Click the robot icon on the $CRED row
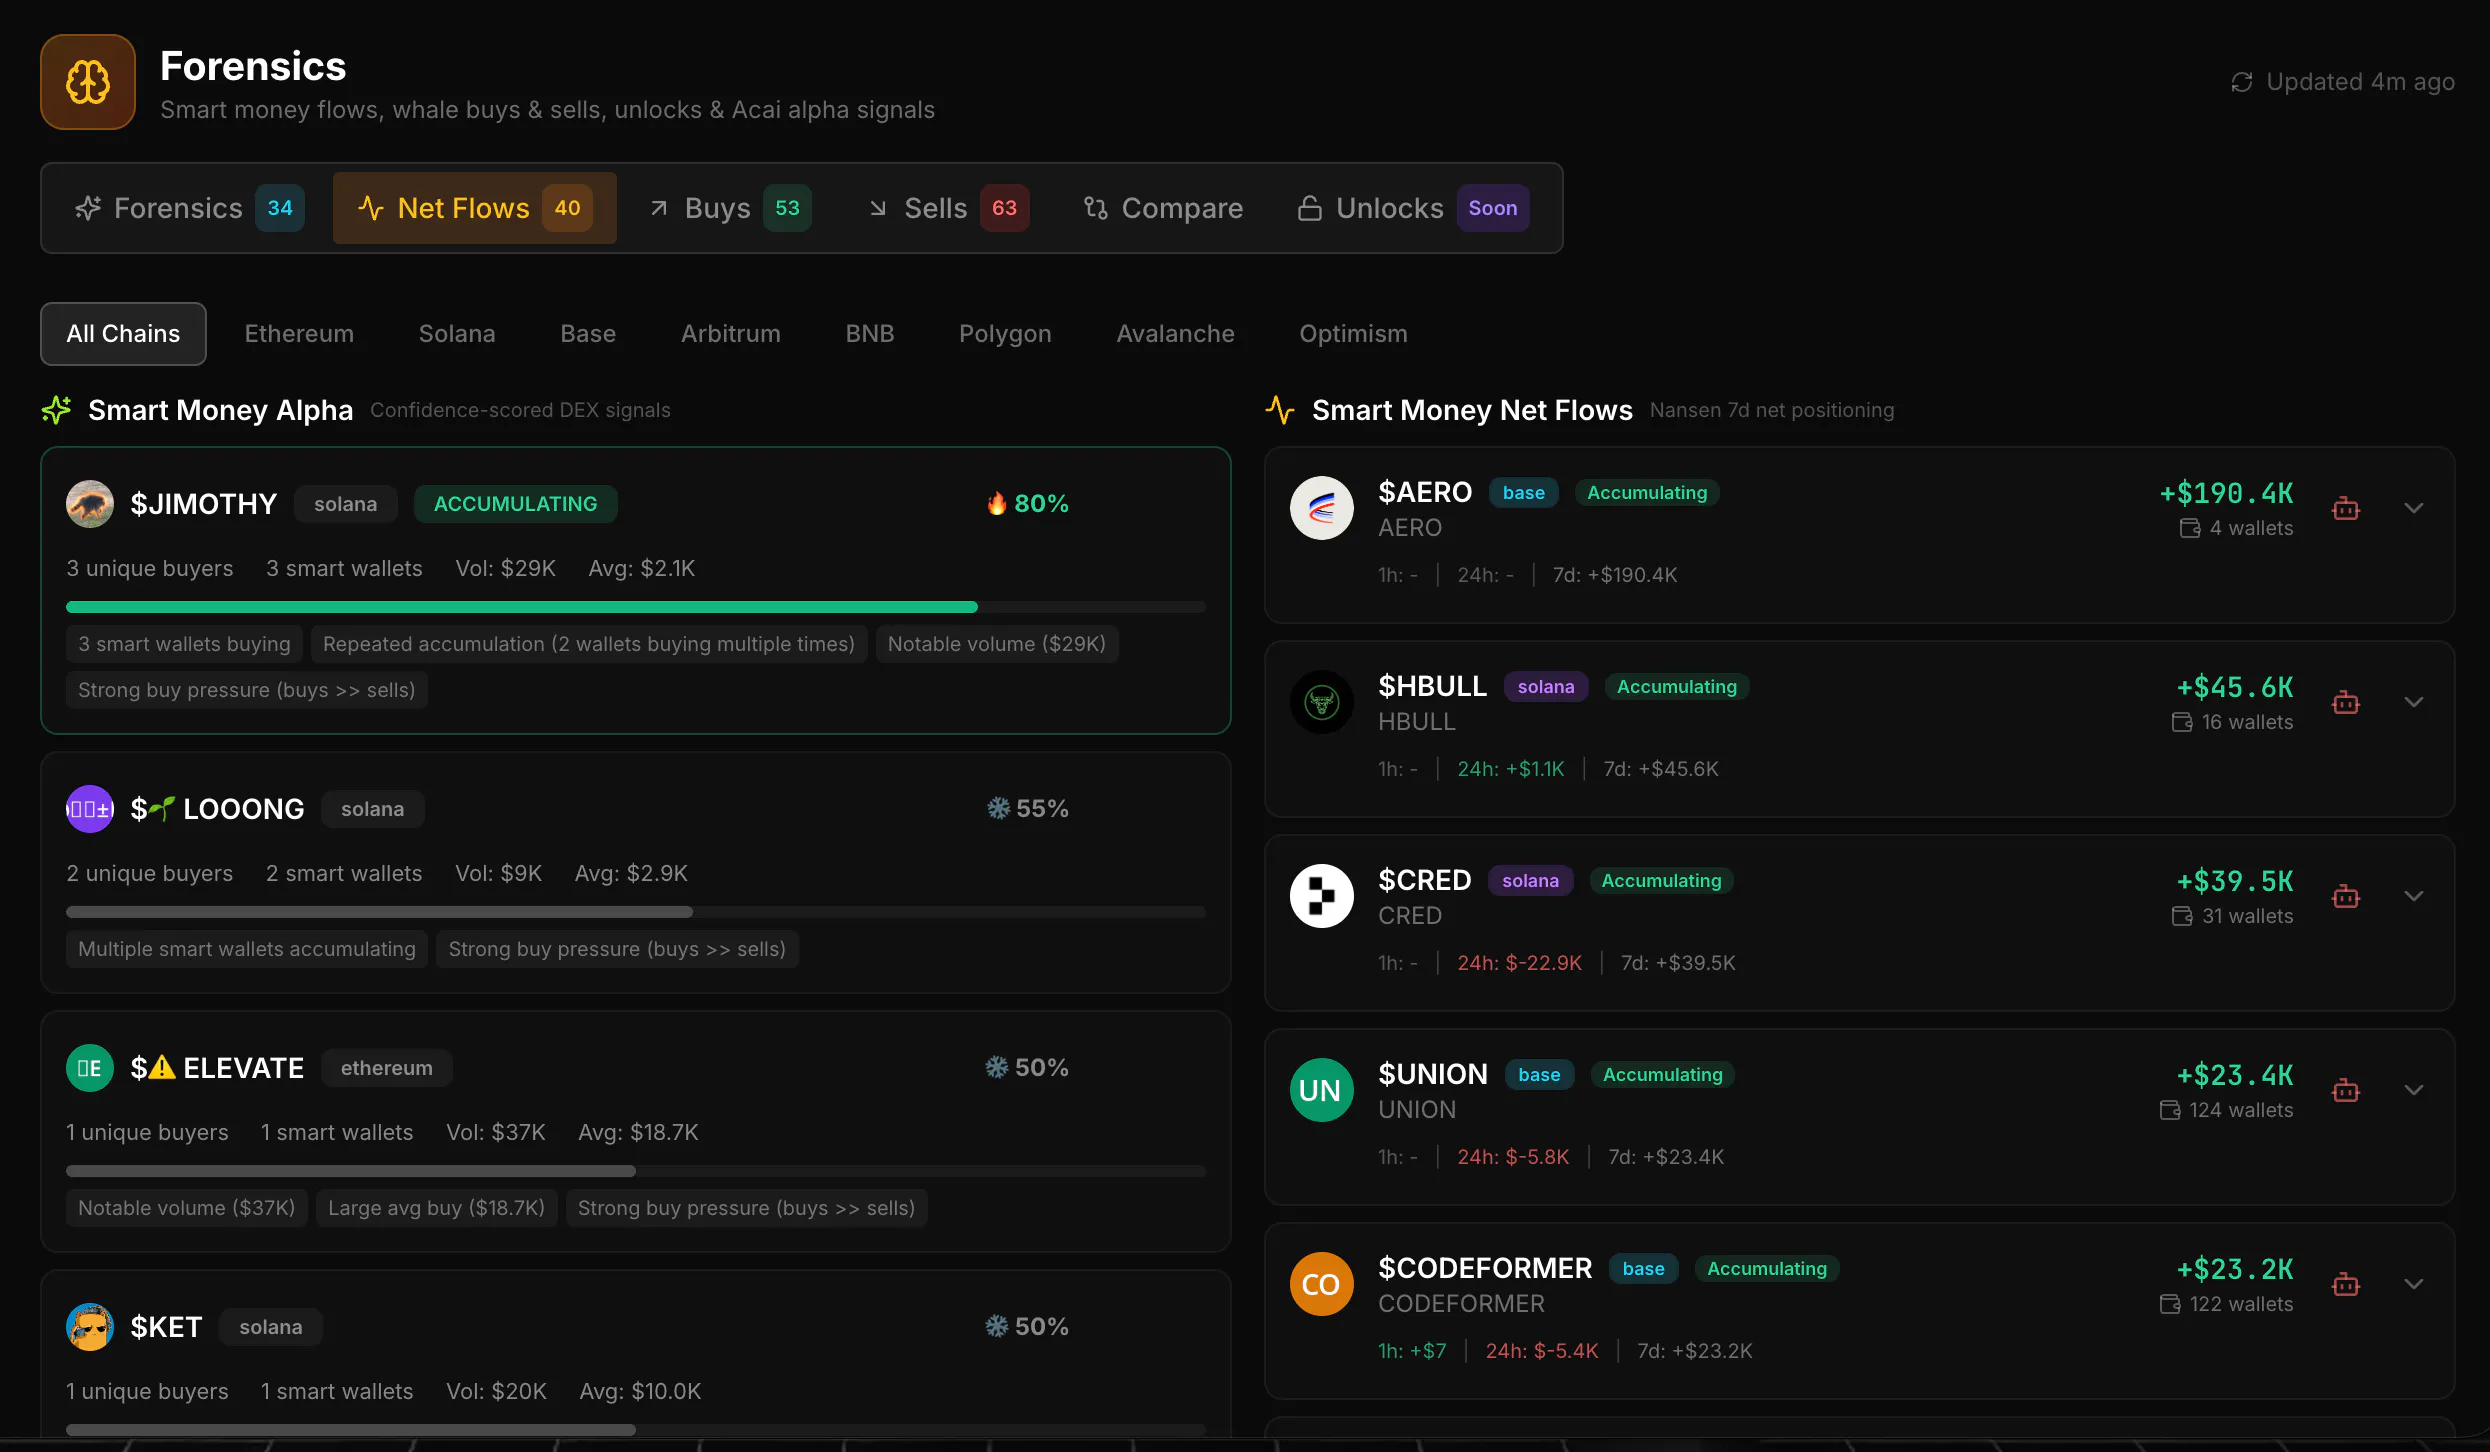Image resolution: width=2490 pixels, height=1452 pixels. 2346,896
